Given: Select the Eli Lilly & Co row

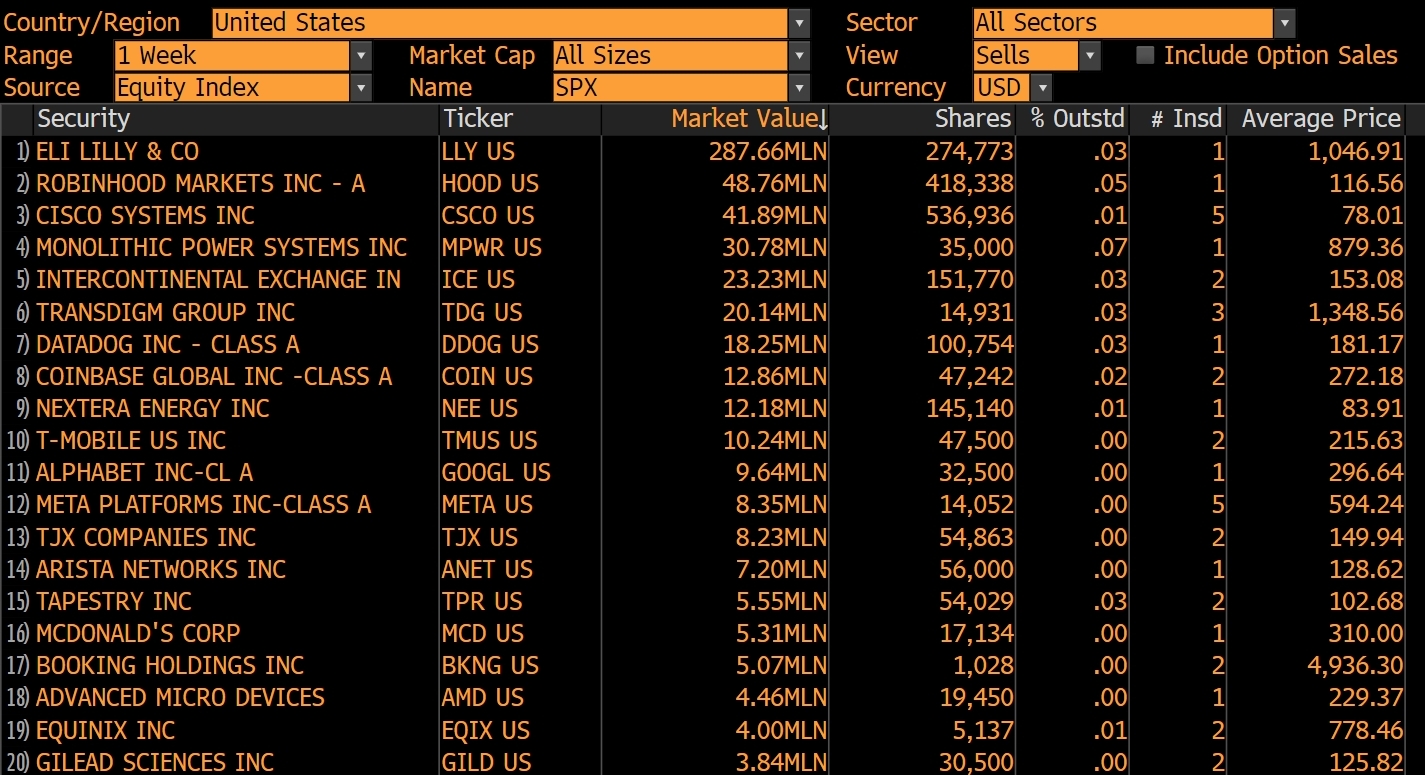Looking at the screenshot, I should pos(118,152).
